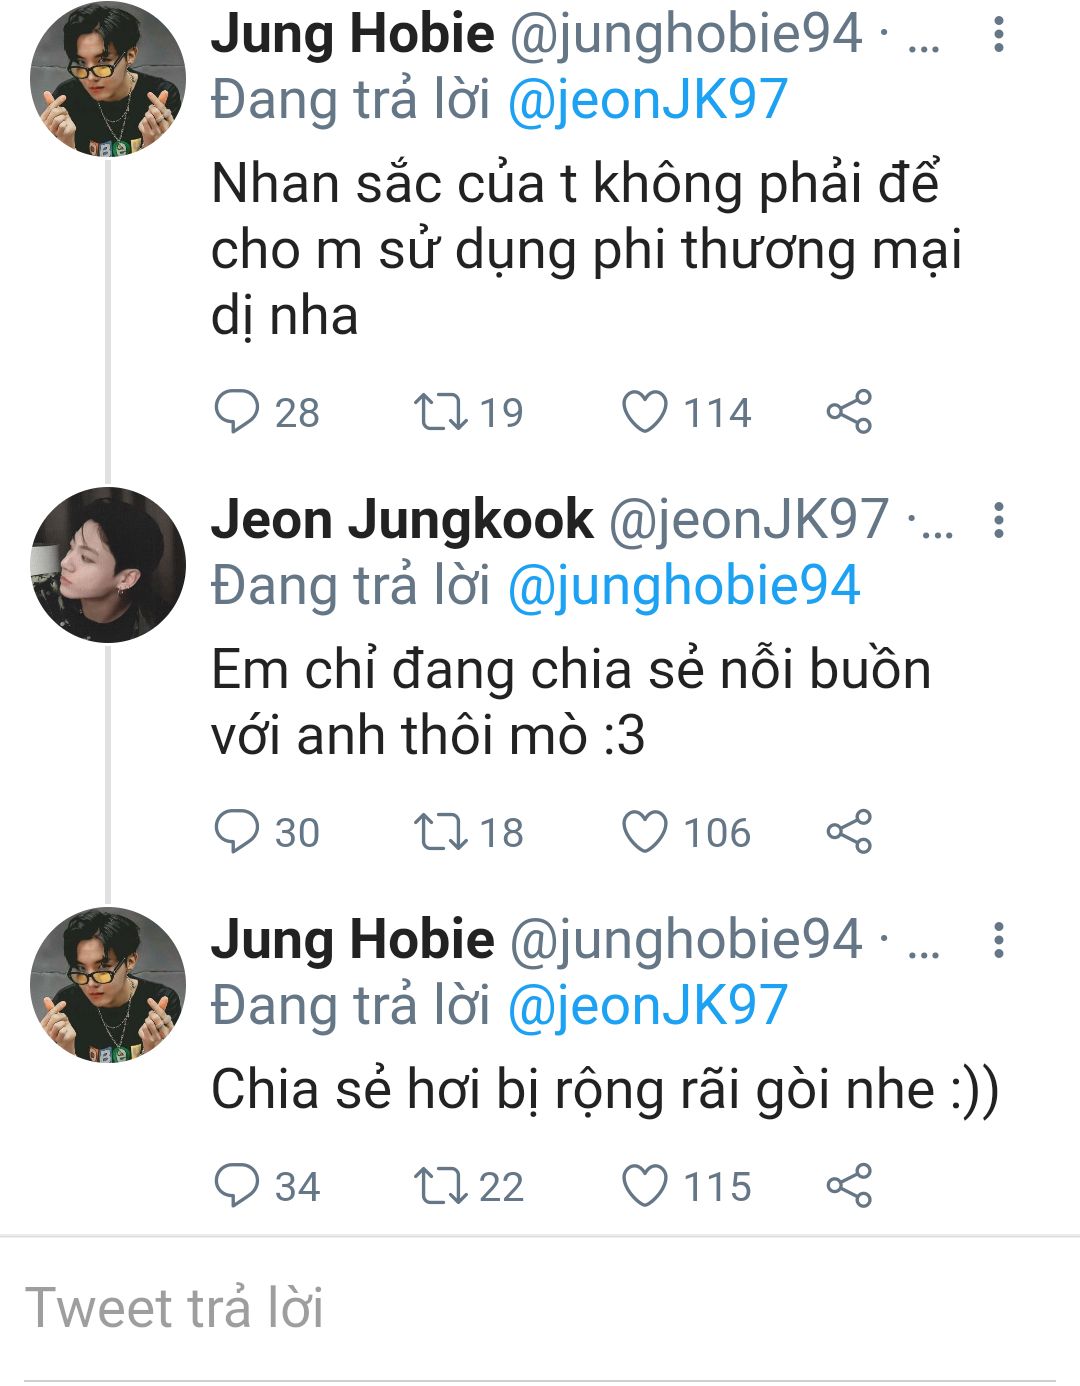Image resolution: width=1080 pixels, height=1386 pixels.
Task: Share Jeon Jungkook's tweet
Action: tap(849, 831)
